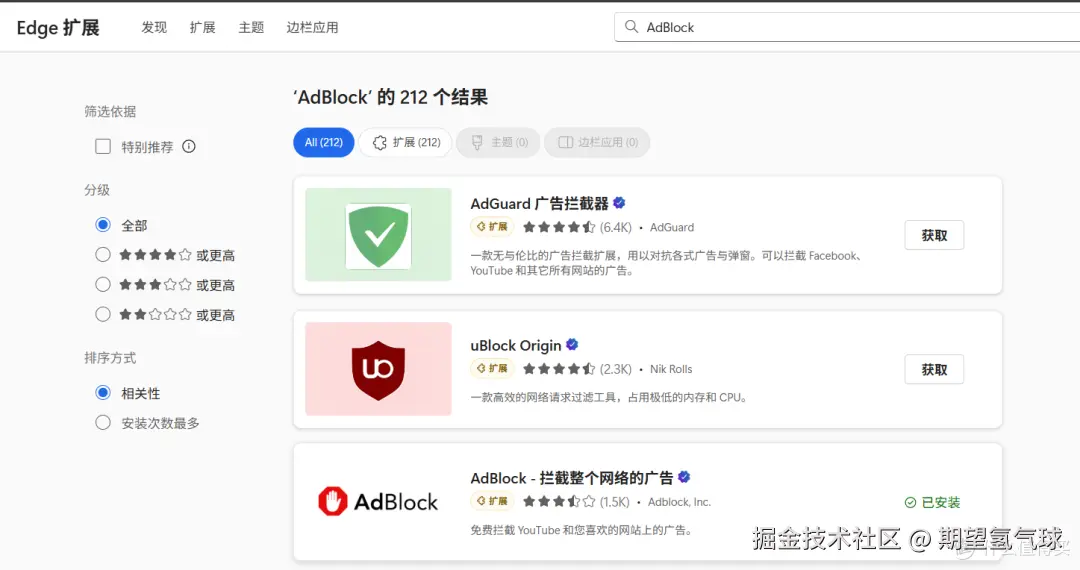Open the 扩展 navigation tab in header

(x=202, y=28)
